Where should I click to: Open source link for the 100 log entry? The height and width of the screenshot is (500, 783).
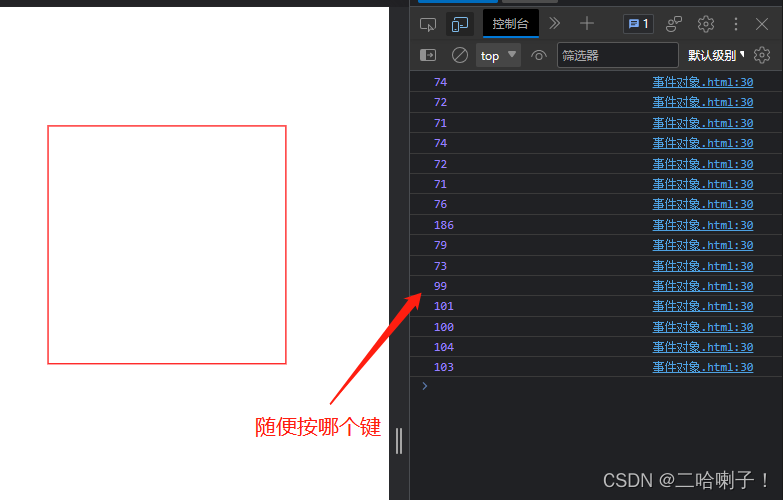(703, 327)
